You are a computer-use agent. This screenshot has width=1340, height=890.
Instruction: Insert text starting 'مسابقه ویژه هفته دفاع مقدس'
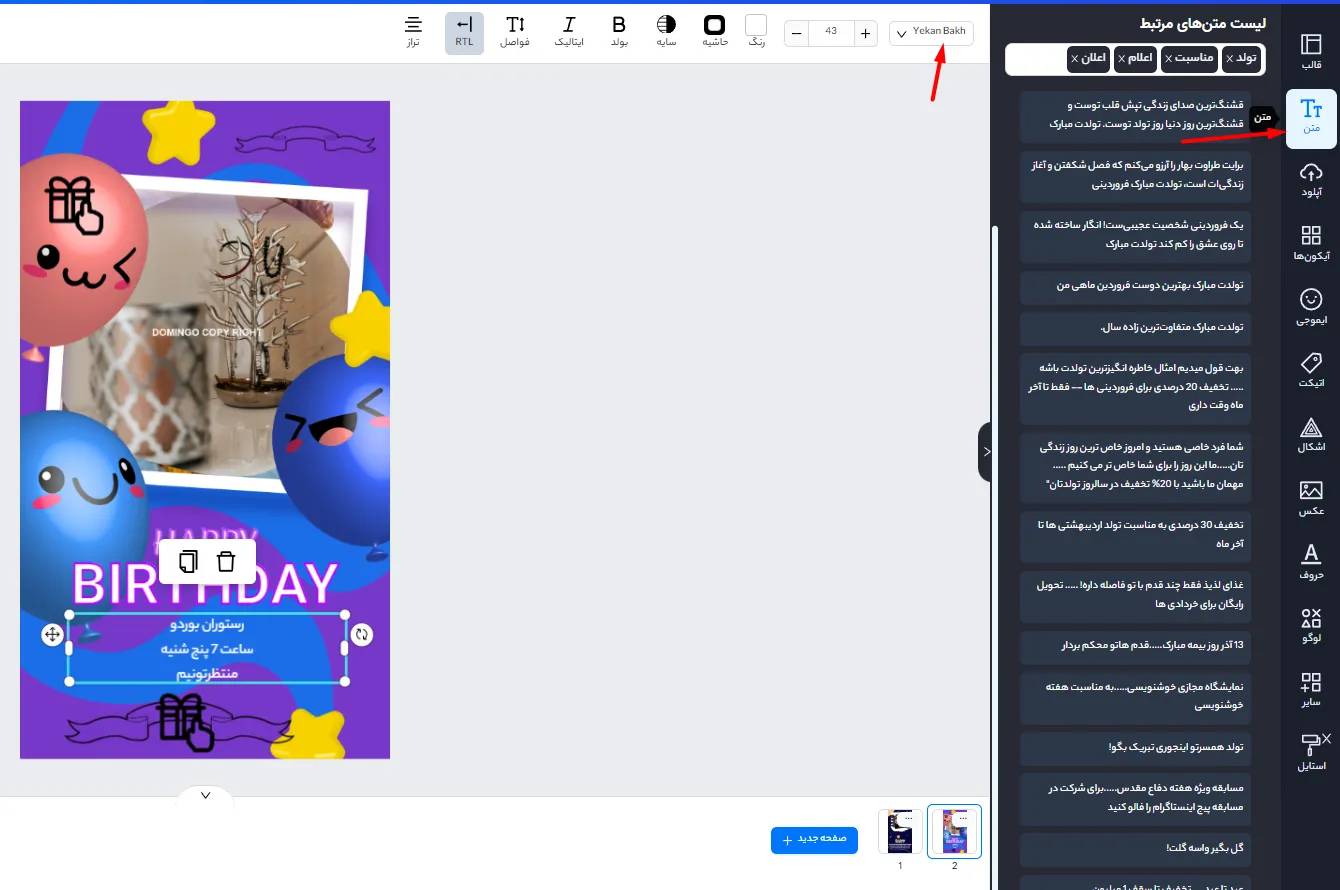pos(1134,798)
